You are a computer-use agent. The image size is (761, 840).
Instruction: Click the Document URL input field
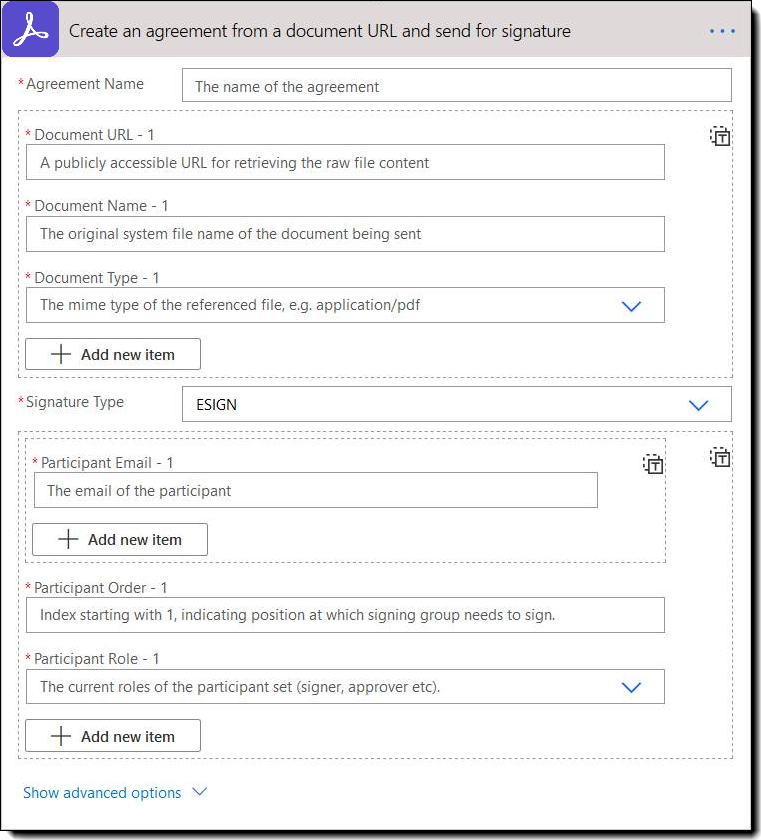point(345,162)
